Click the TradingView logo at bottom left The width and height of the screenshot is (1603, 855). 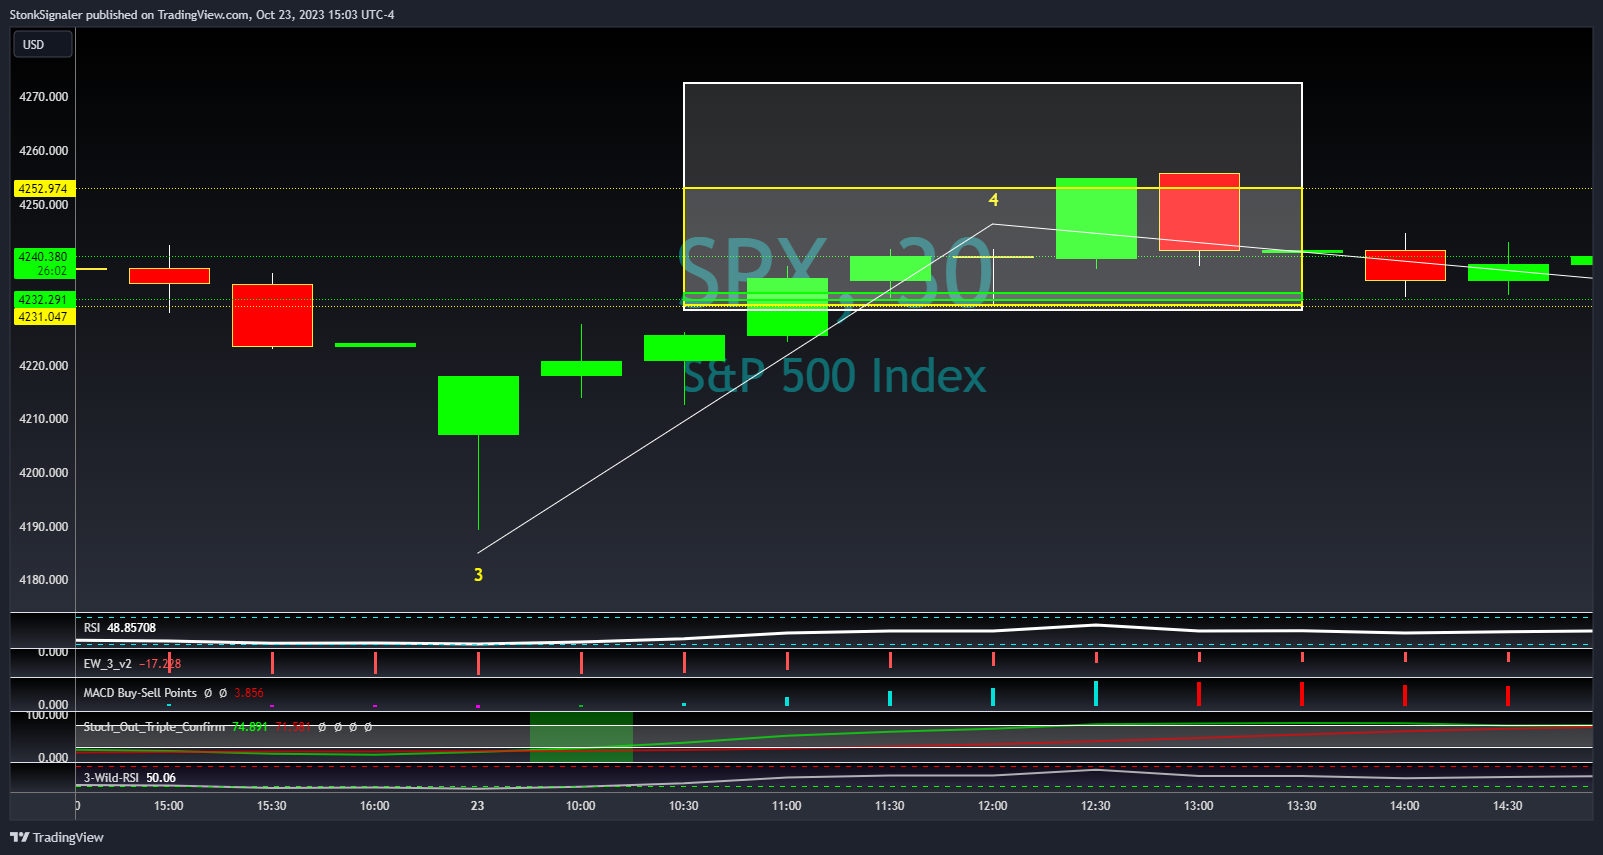(x=57, y=838)
